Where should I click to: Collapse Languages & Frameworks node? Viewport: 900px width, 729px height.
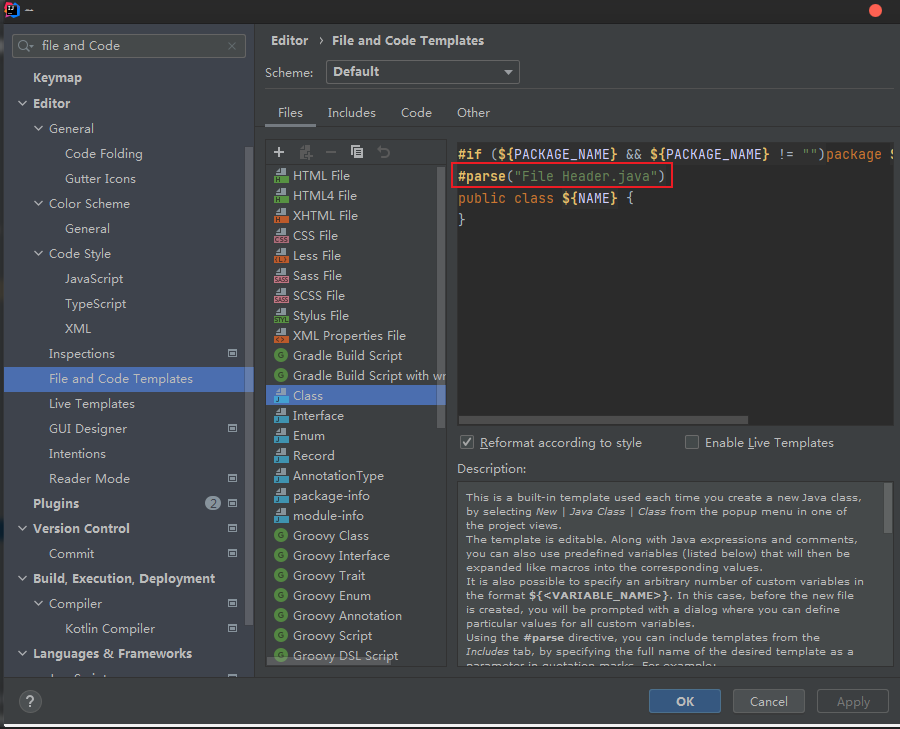point(22,654)
